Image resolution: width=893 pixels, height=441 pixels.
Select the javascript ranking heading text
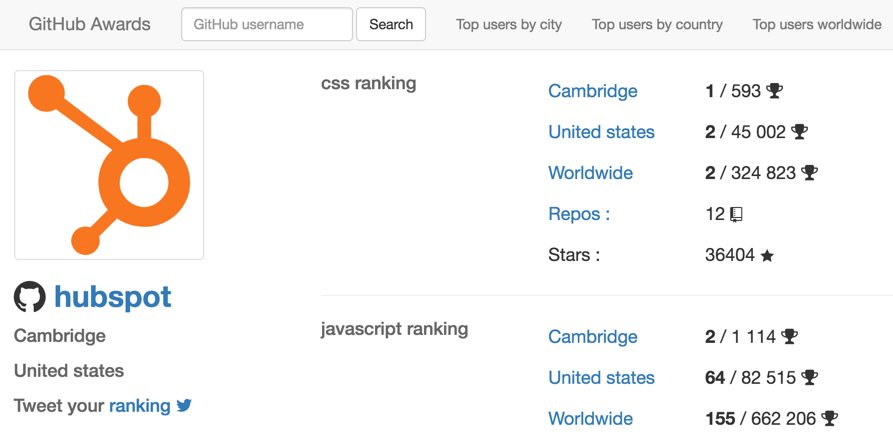point(394,329)
